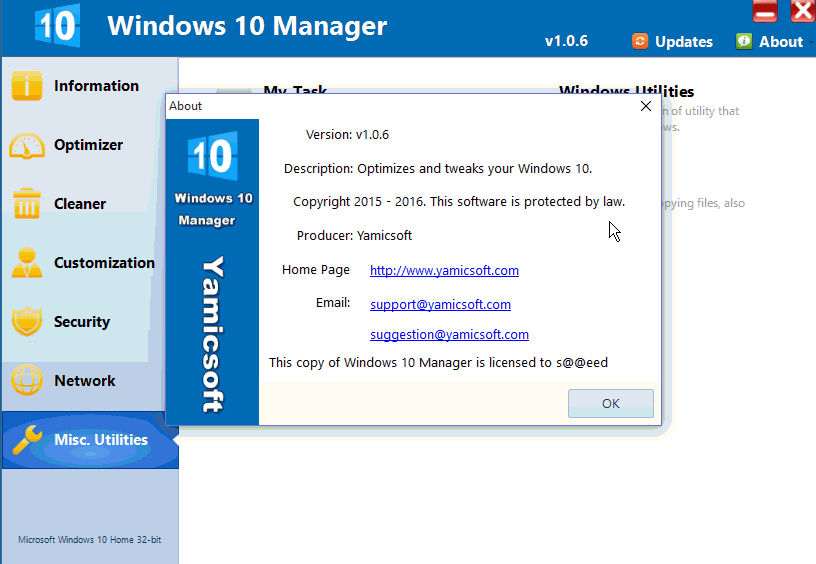The height and width of the screenshot is (564, 816).
Task: Click the suggestion@yamicsoft.com email link
Action: [449, 335]
